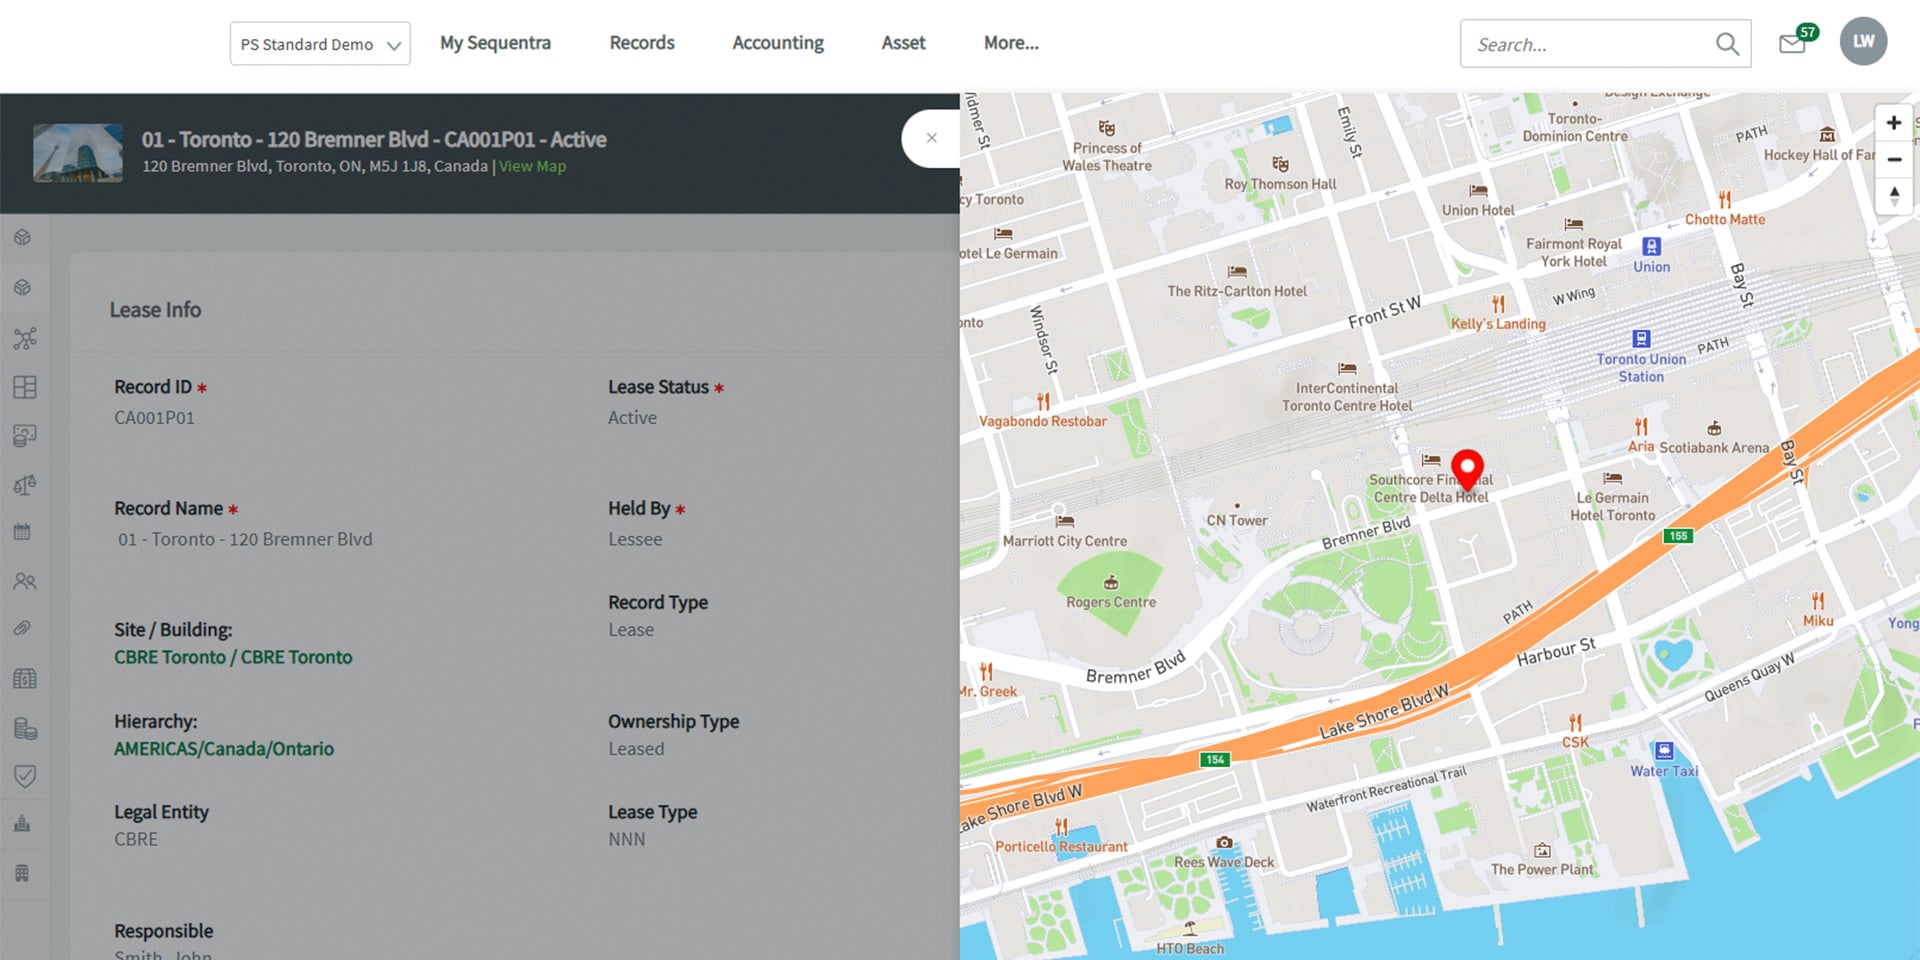Click the magnifier search icon
The image size is (1920, 960).
point(1727,44)
